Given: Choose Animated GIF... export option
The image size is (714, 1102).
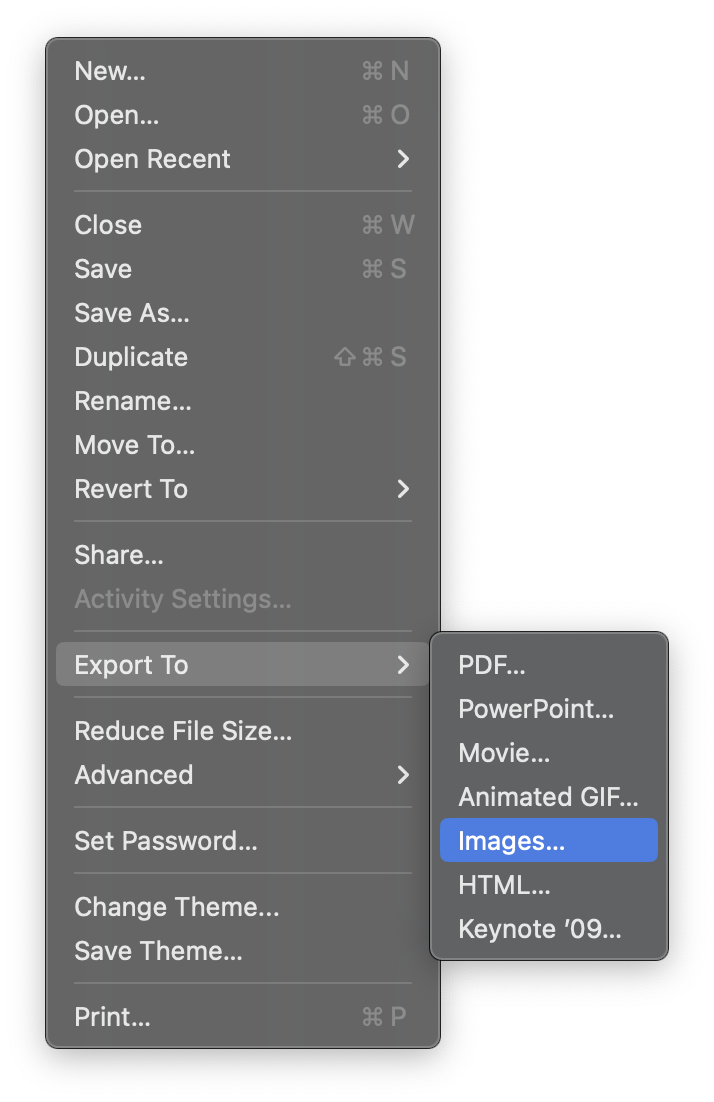Looking at the screenshot, I should tap(548, 797).
